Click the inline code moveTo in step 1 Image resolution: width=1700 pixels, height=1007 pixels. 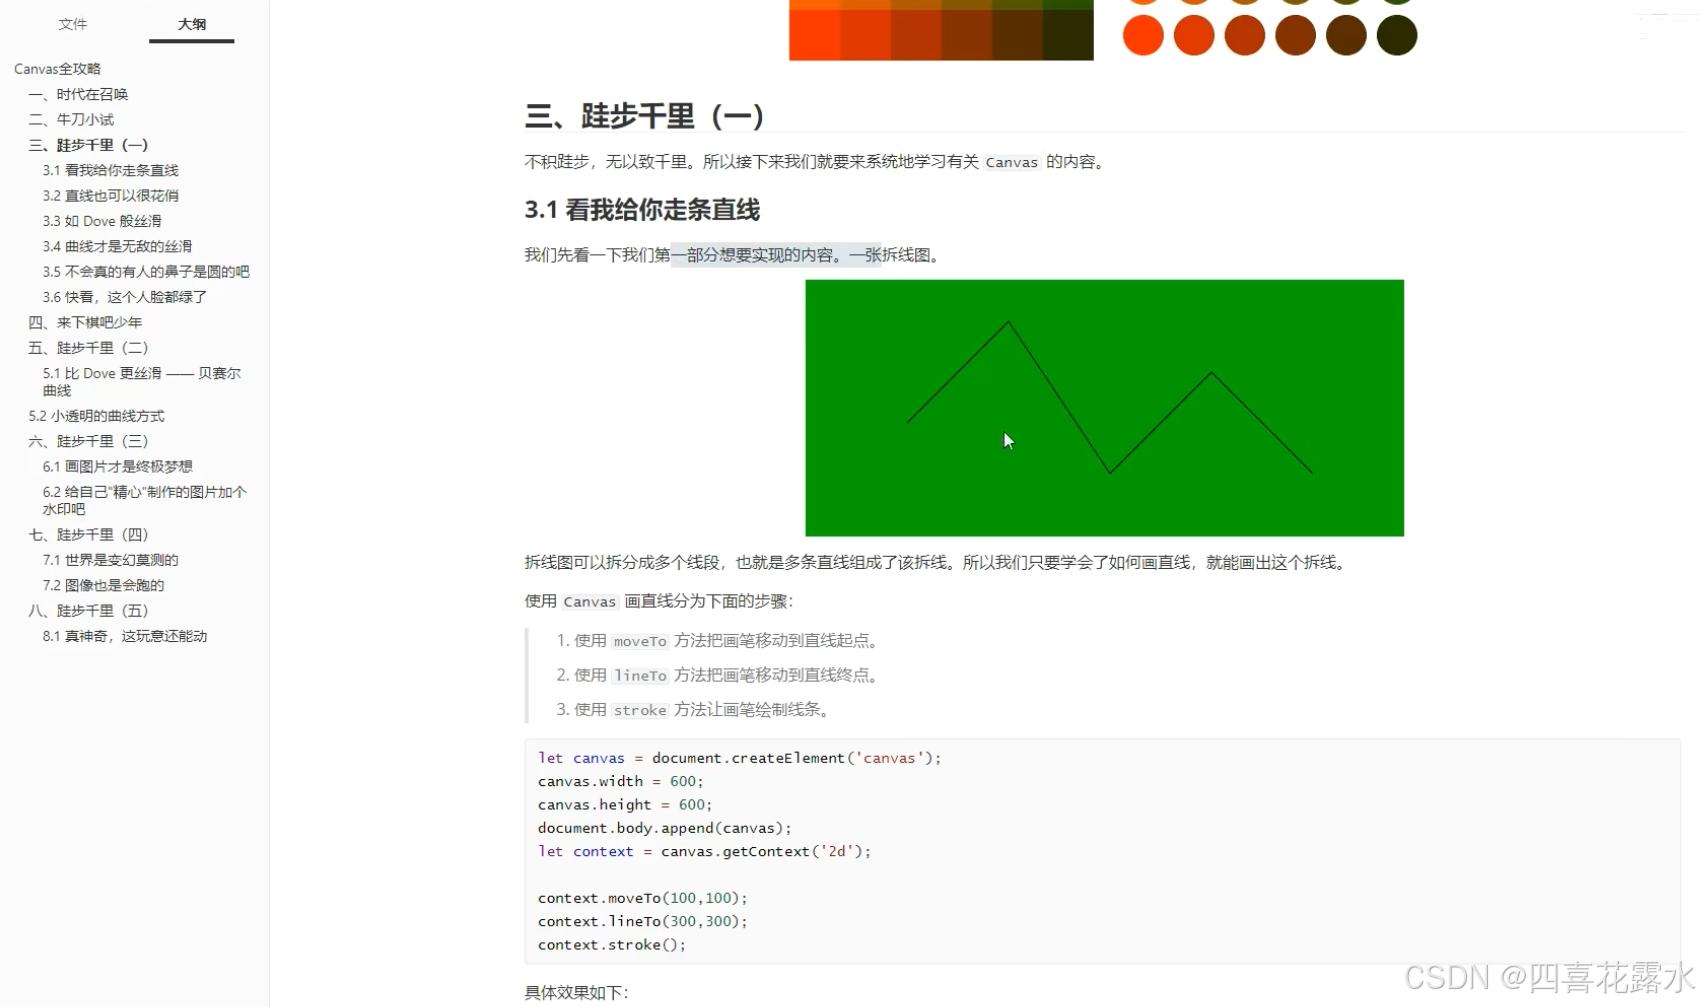640,641
